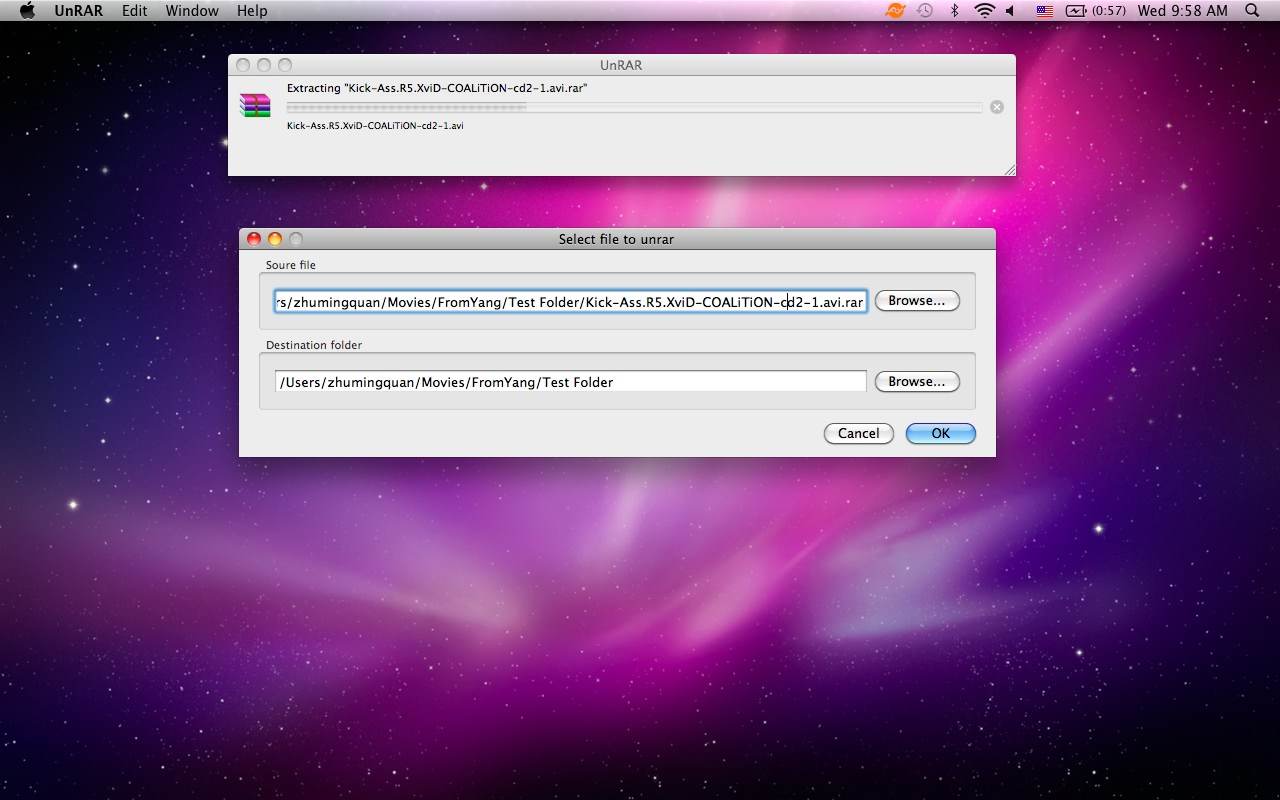Image resolution: width=1280 pixels, height=800 pixels.
Task: Click the orange menu bar app icon
Action: point(896,11)
